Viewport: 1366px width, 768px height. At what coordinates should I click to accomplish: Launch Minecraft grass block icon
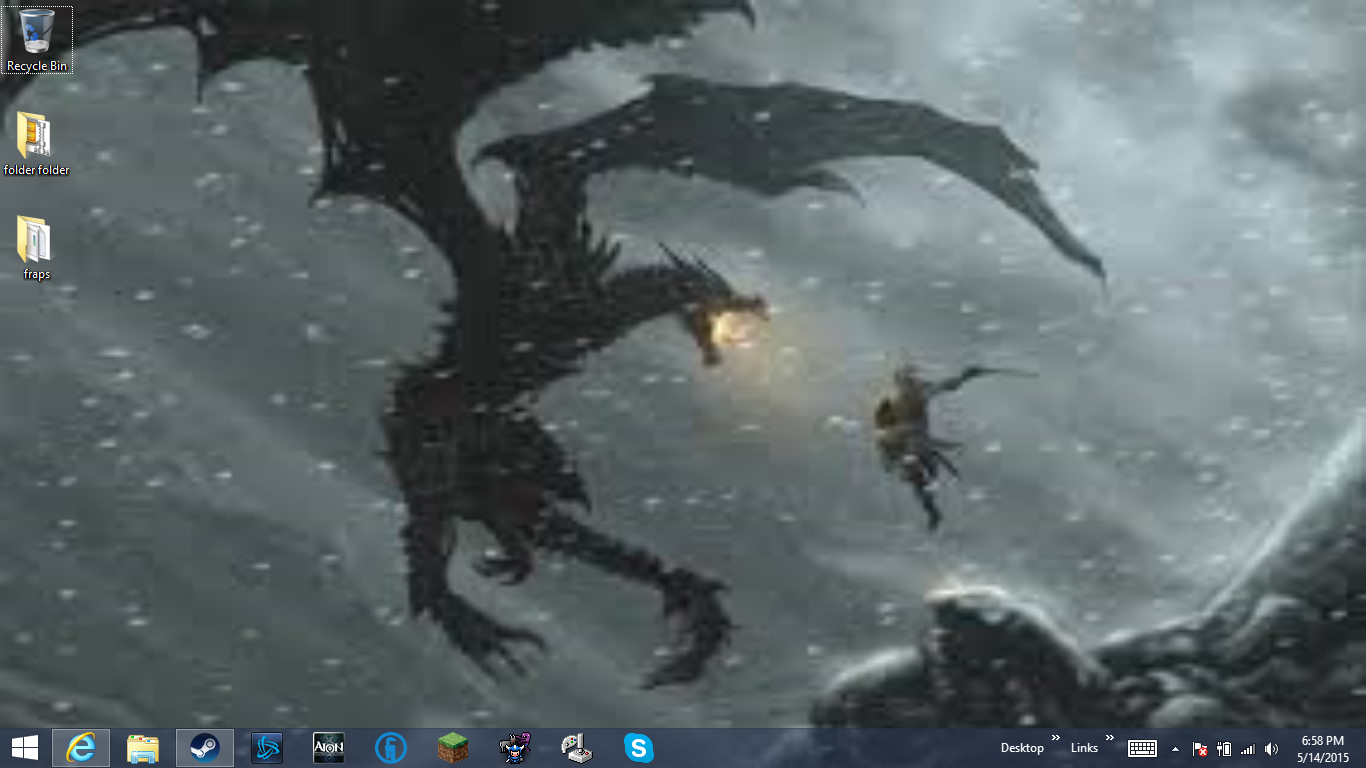click(x=453, y=748)
